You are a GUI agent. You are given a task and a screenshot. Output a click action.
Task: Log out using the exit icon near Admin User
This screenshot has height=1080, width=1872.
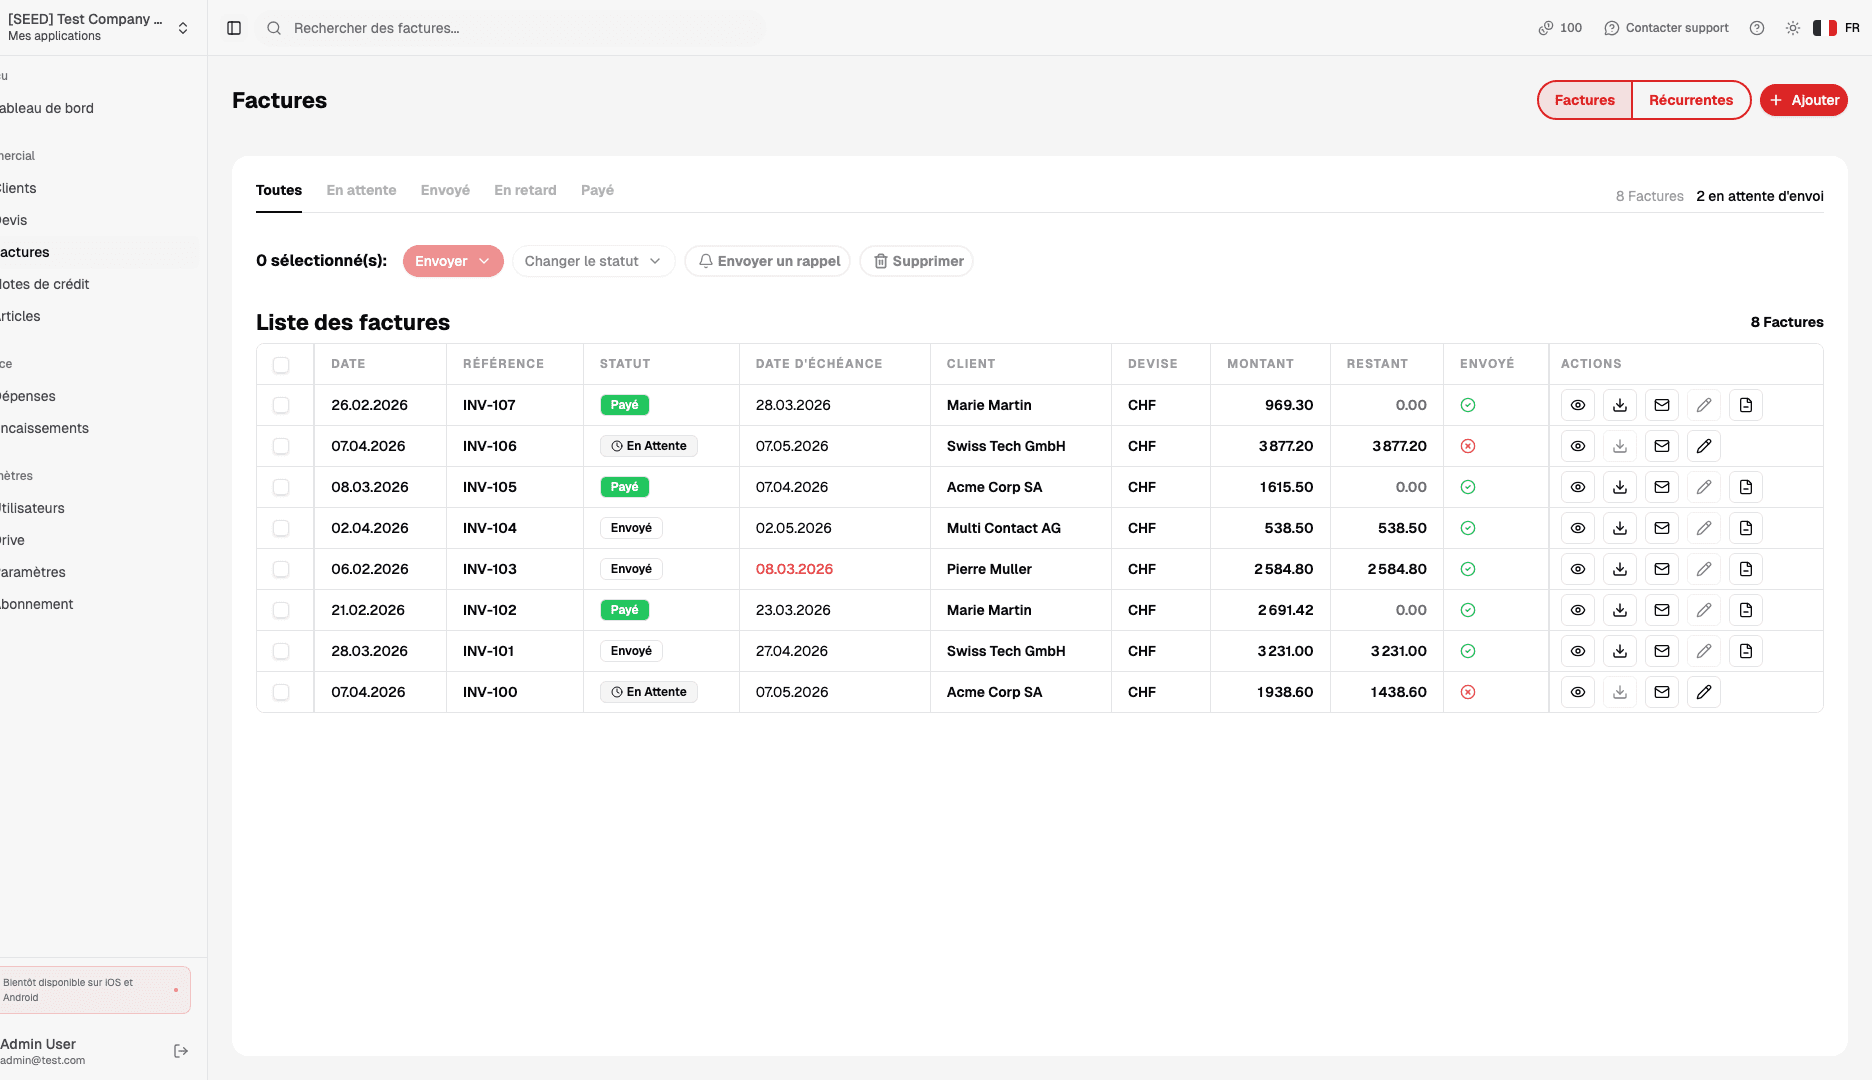(181, 1050)
